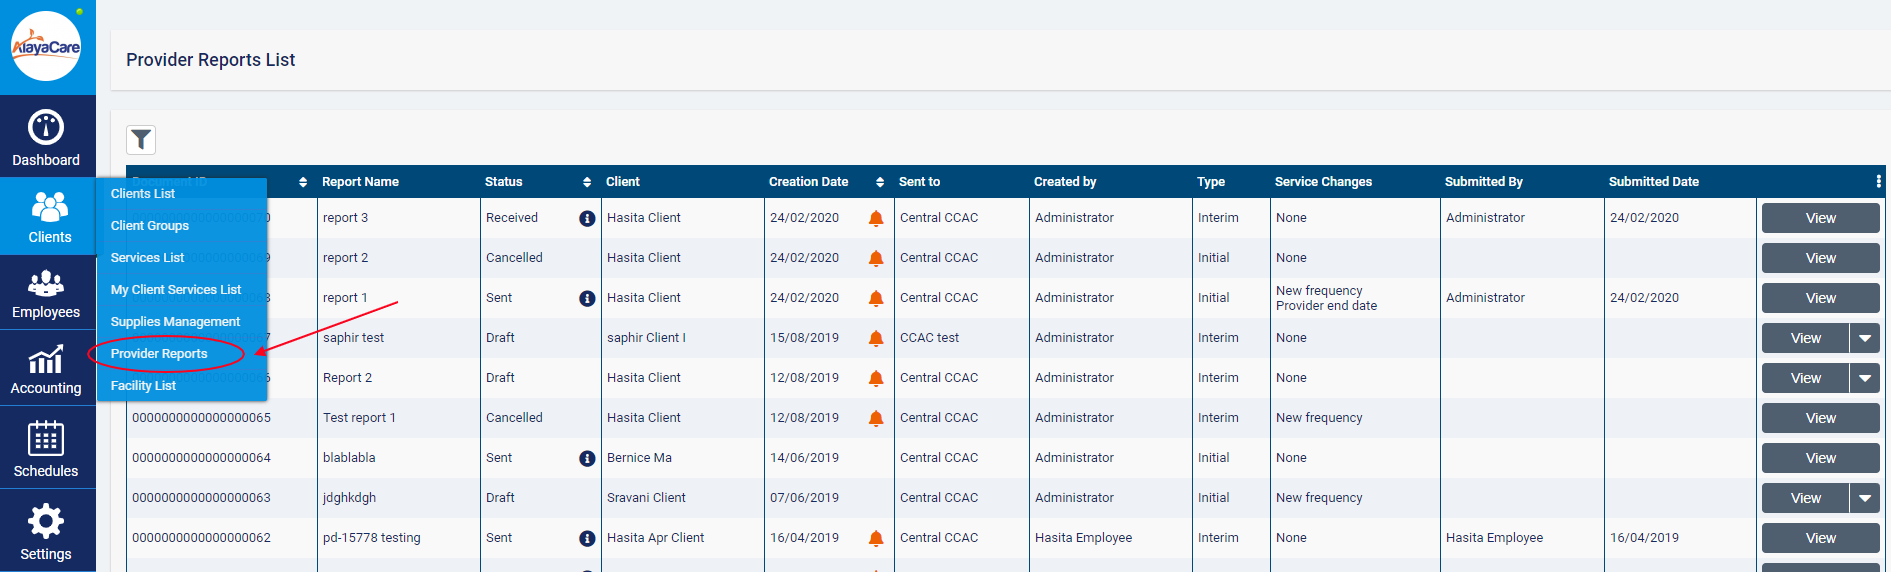View the Test report 1 entry
Viewport: 1891px width, 572px height.
1820,418
